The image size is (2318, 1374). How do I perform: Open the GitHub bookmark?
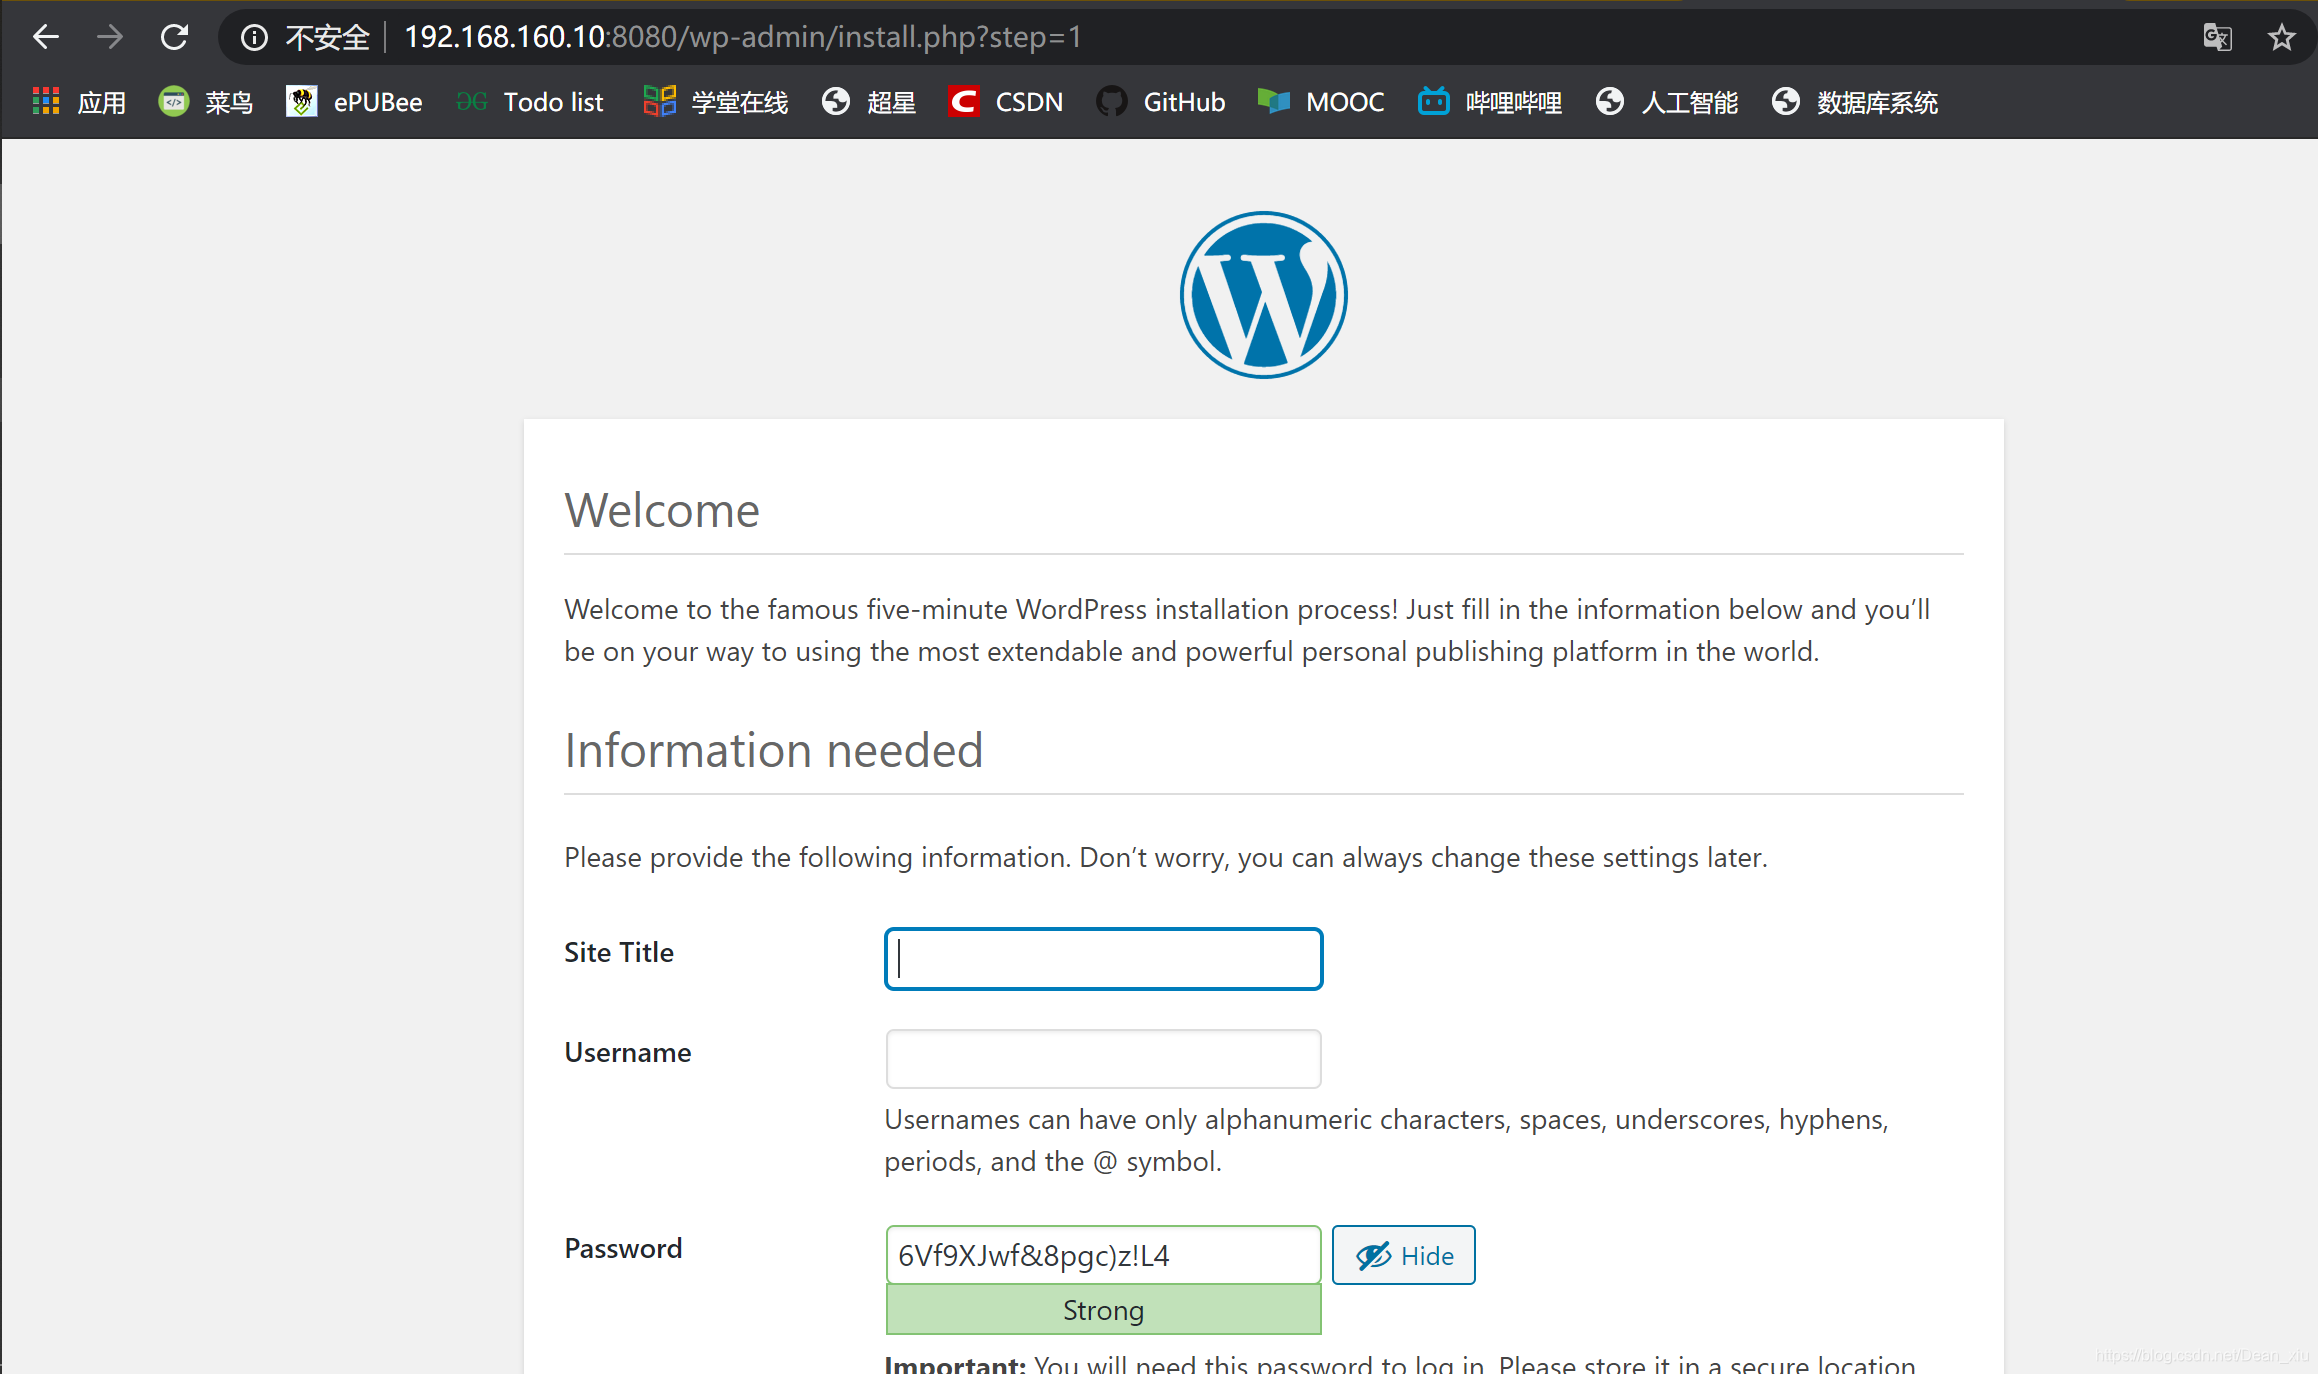point(1161,102)
